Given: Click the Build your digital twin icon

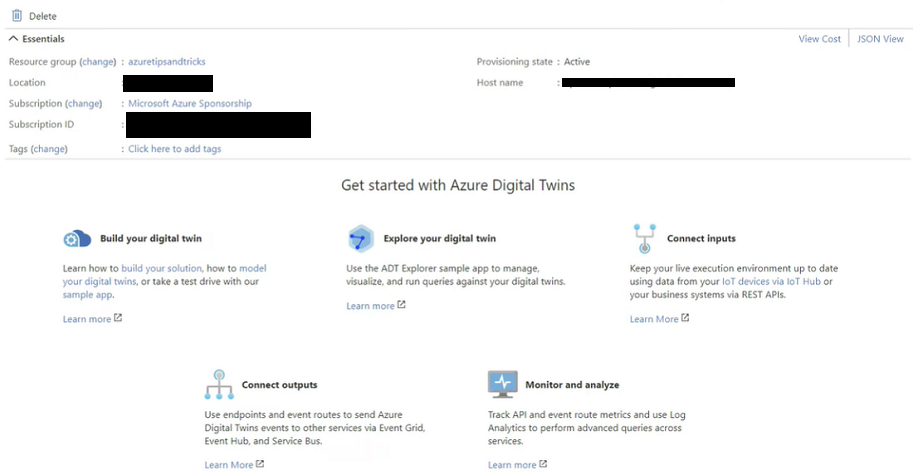Looking at the screenshot, I should [77, 239].
